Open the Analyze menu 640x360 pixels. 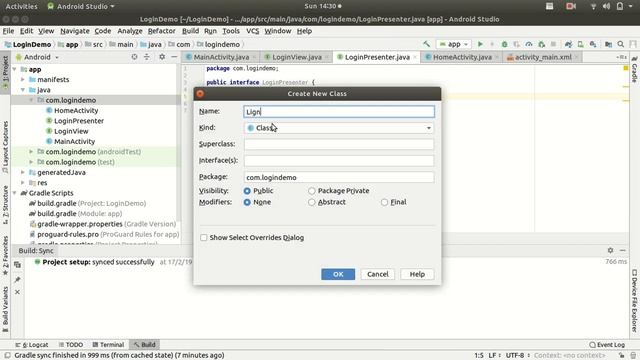(x=130, y=31)
